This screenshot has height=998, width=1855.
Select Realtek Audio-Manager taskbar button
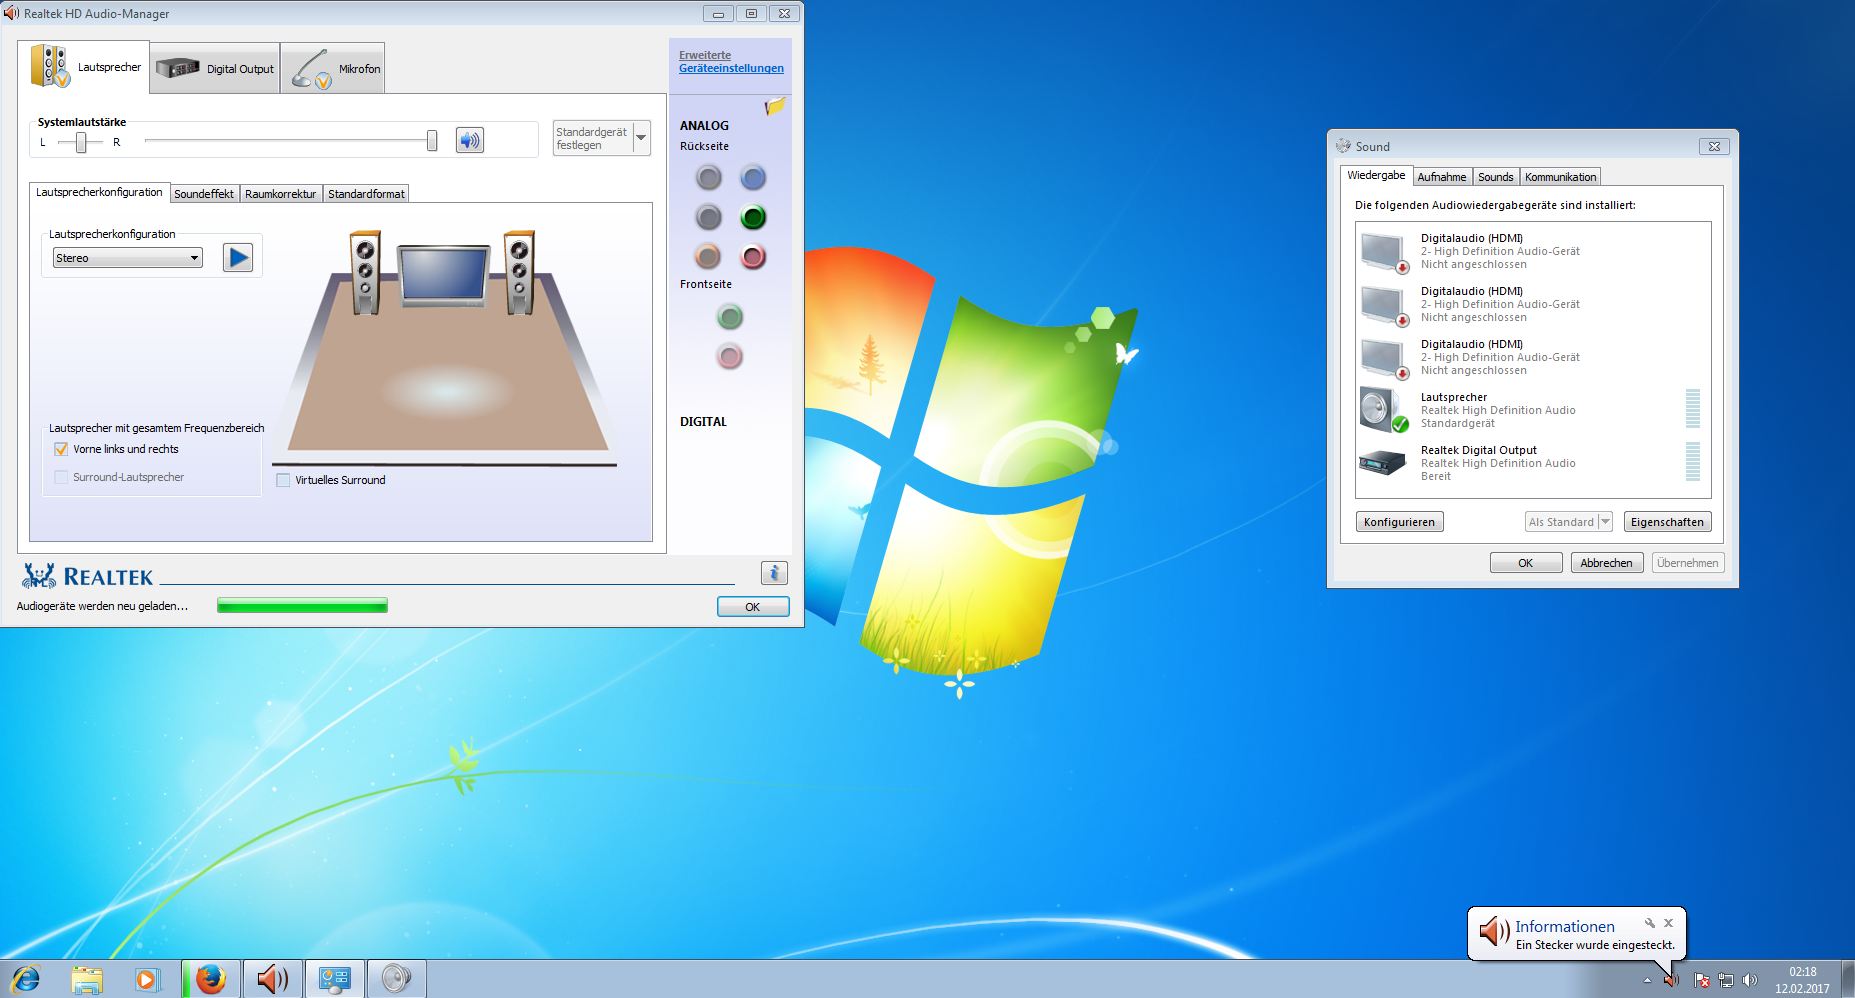(x=272, y=979)
